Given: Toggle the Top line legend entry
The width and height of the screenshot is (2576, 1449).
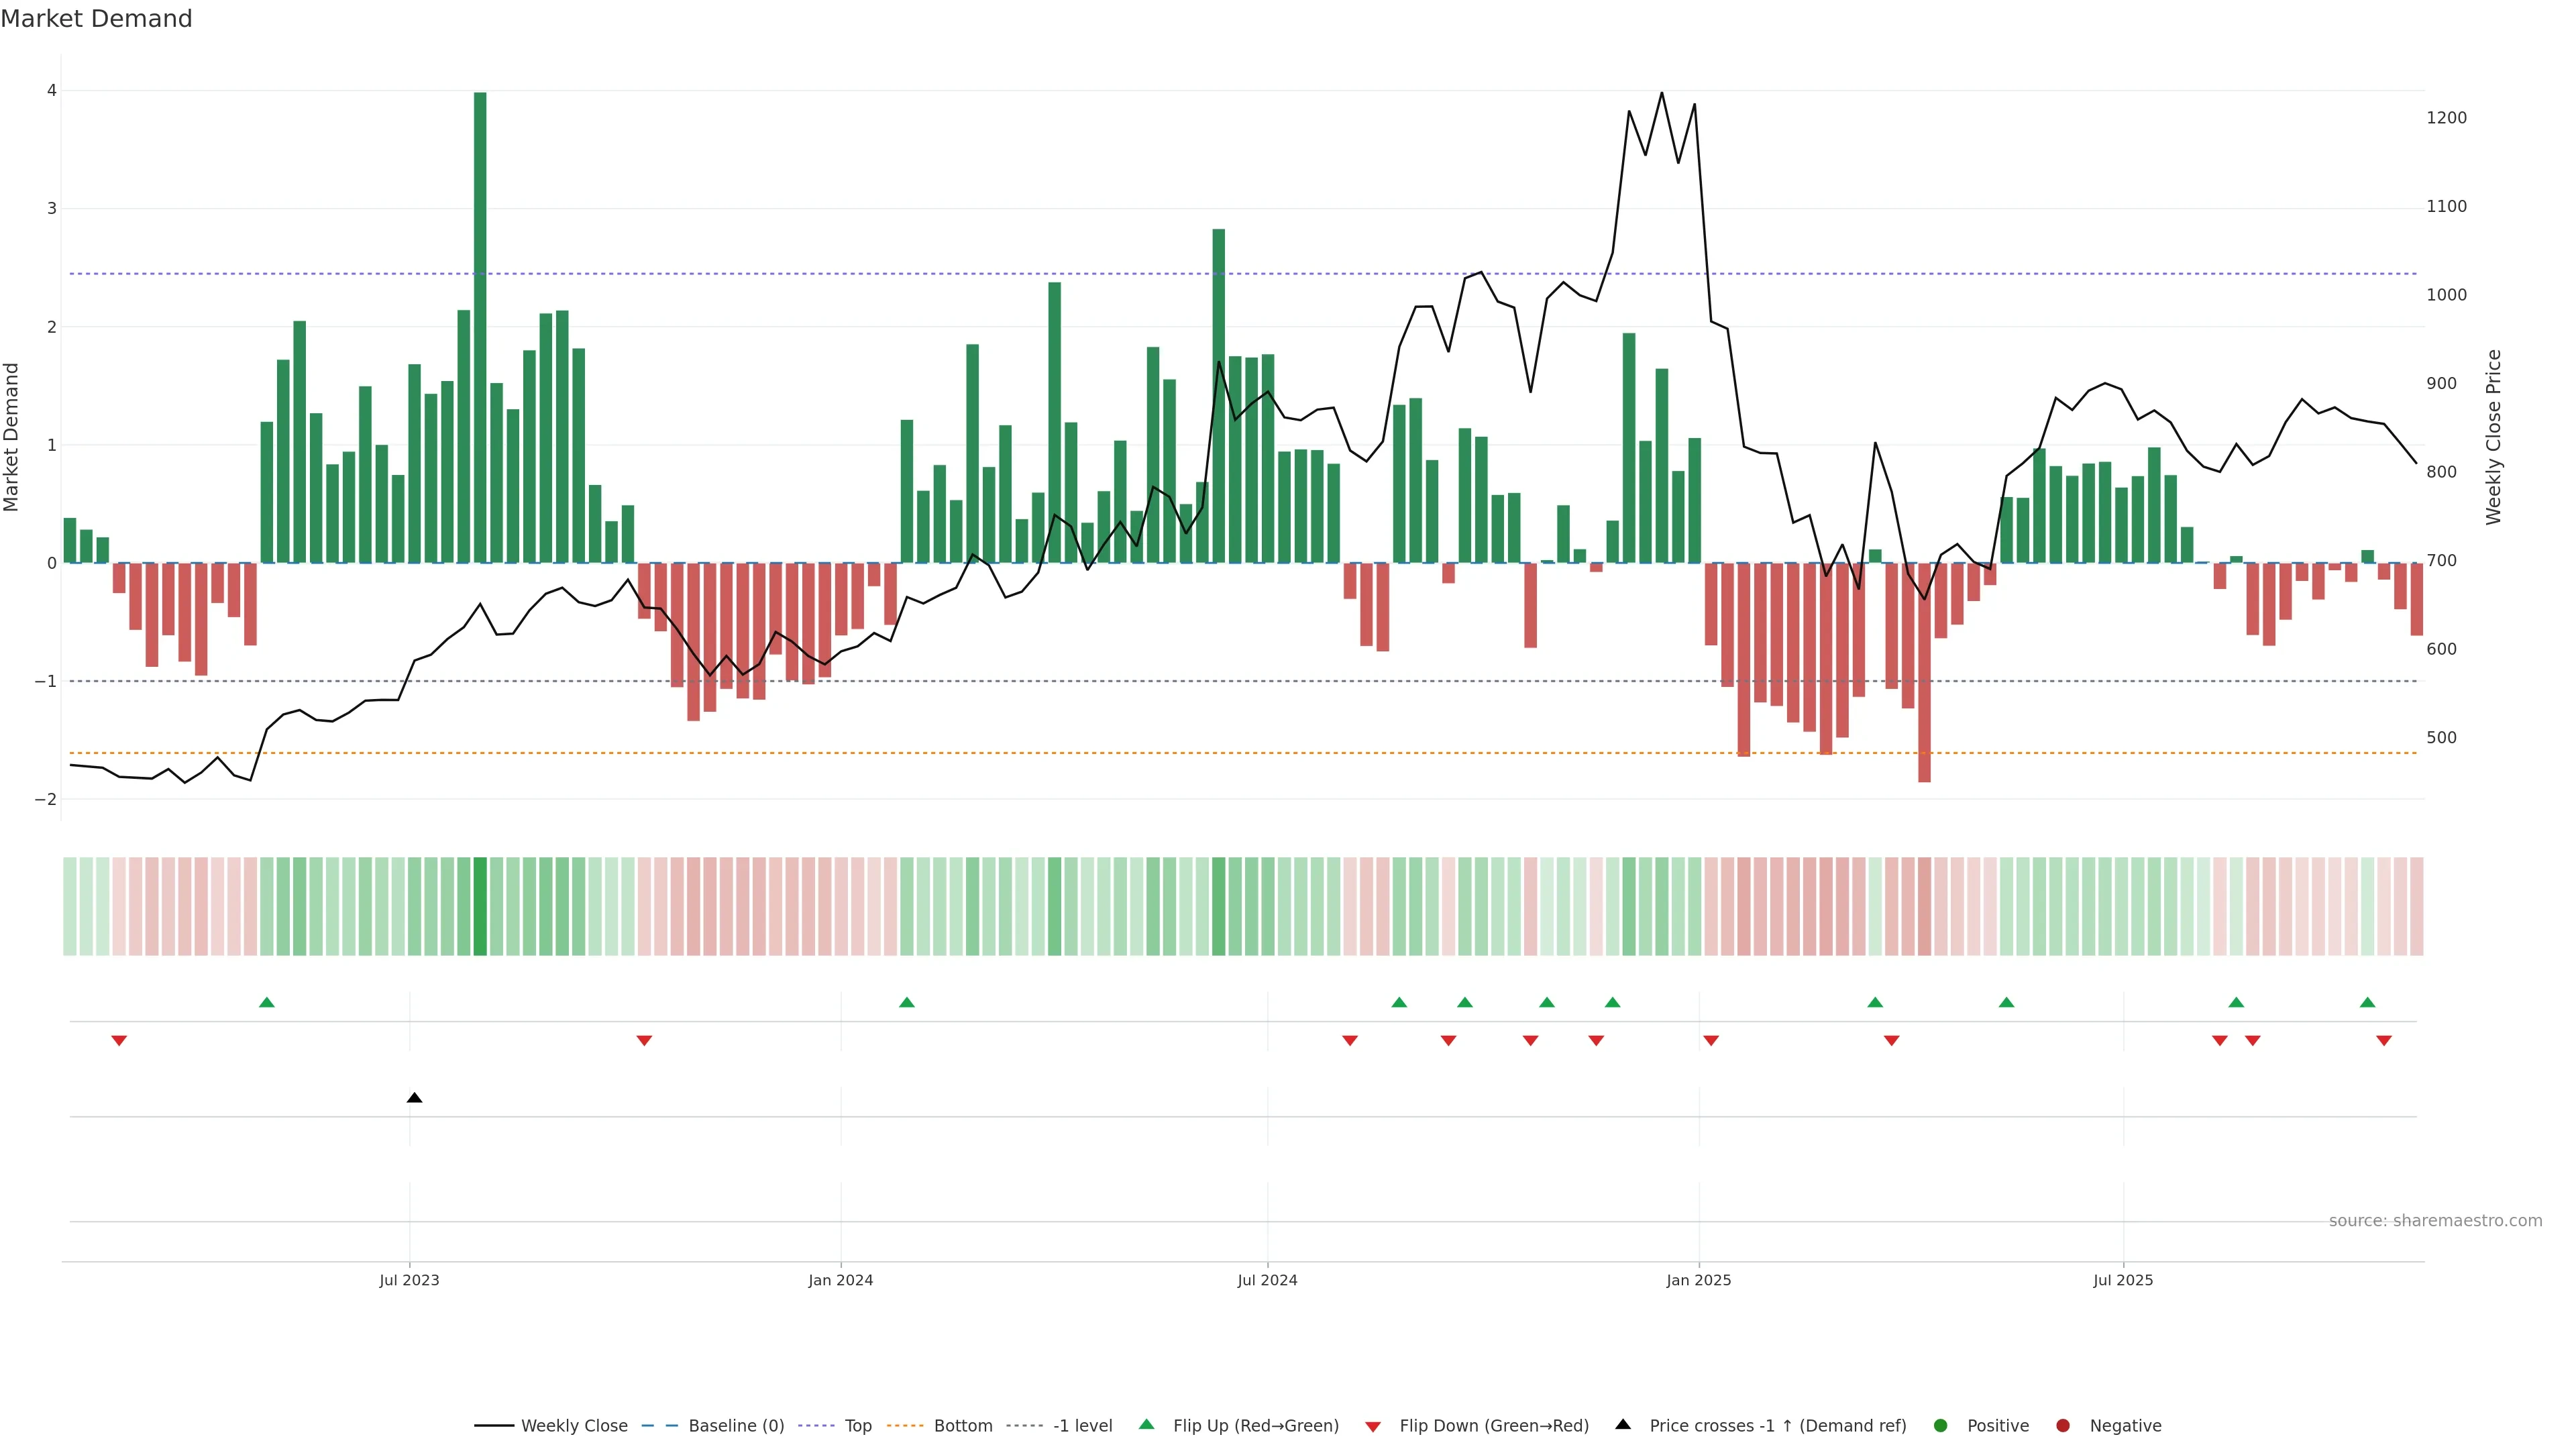Looking at the screenshot, I should 857,1426.
